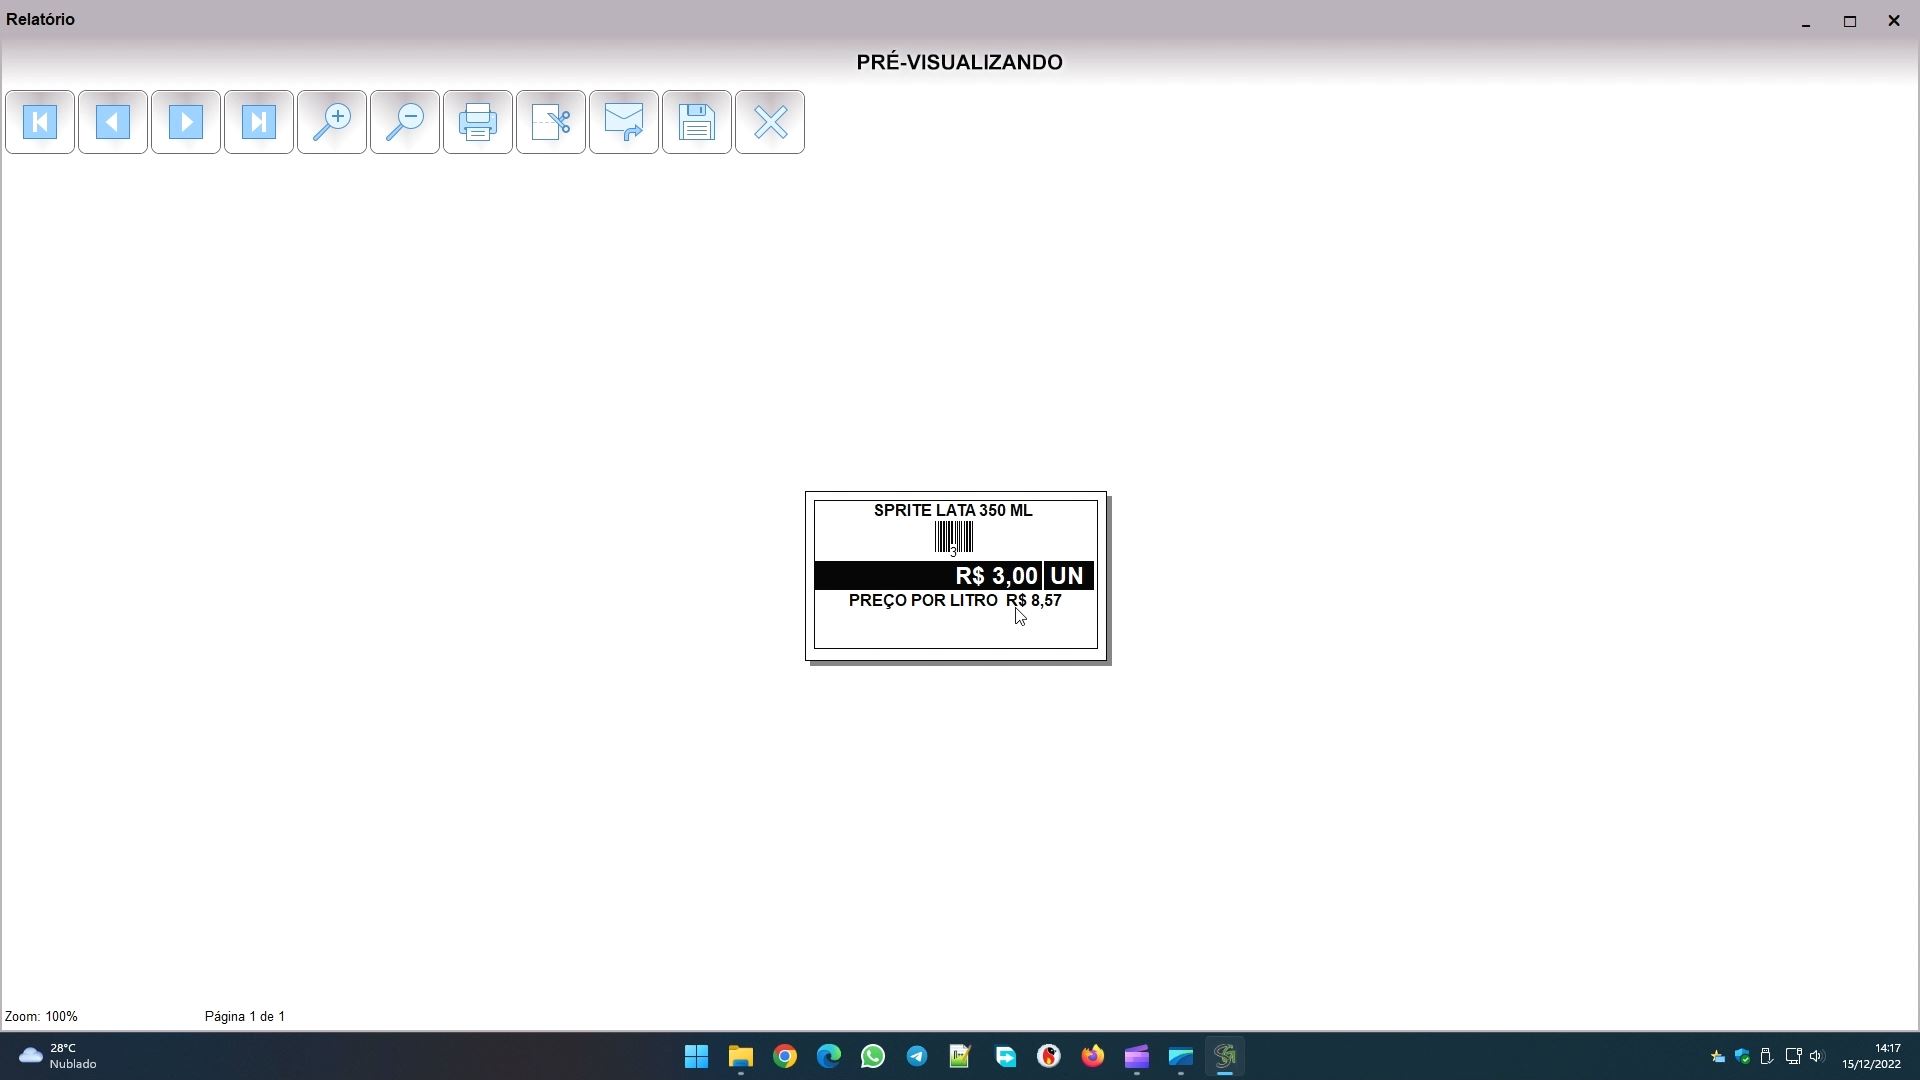Click the PRÉ-VISUALIZANDO heading

coord(960,62)
